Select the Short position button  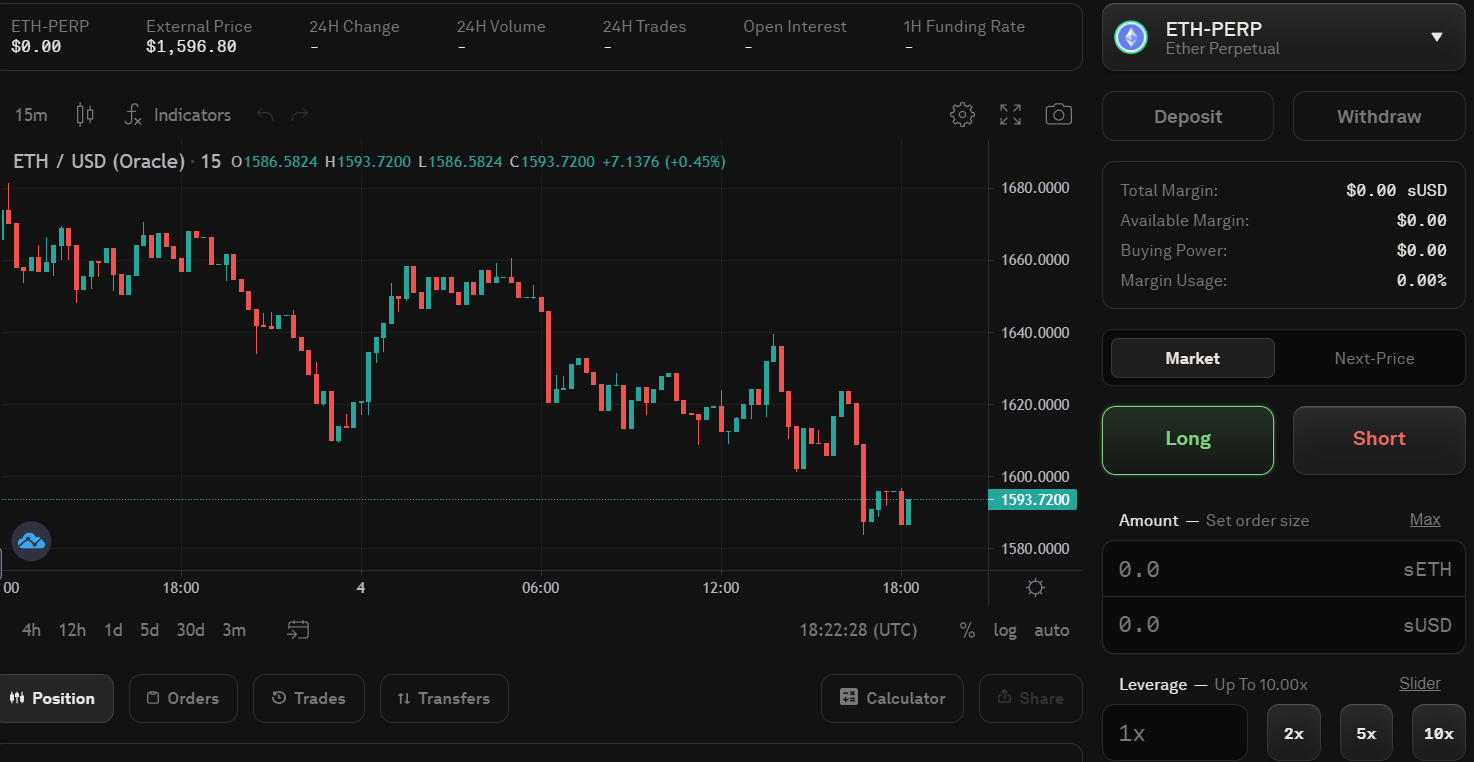(1379, 439)
